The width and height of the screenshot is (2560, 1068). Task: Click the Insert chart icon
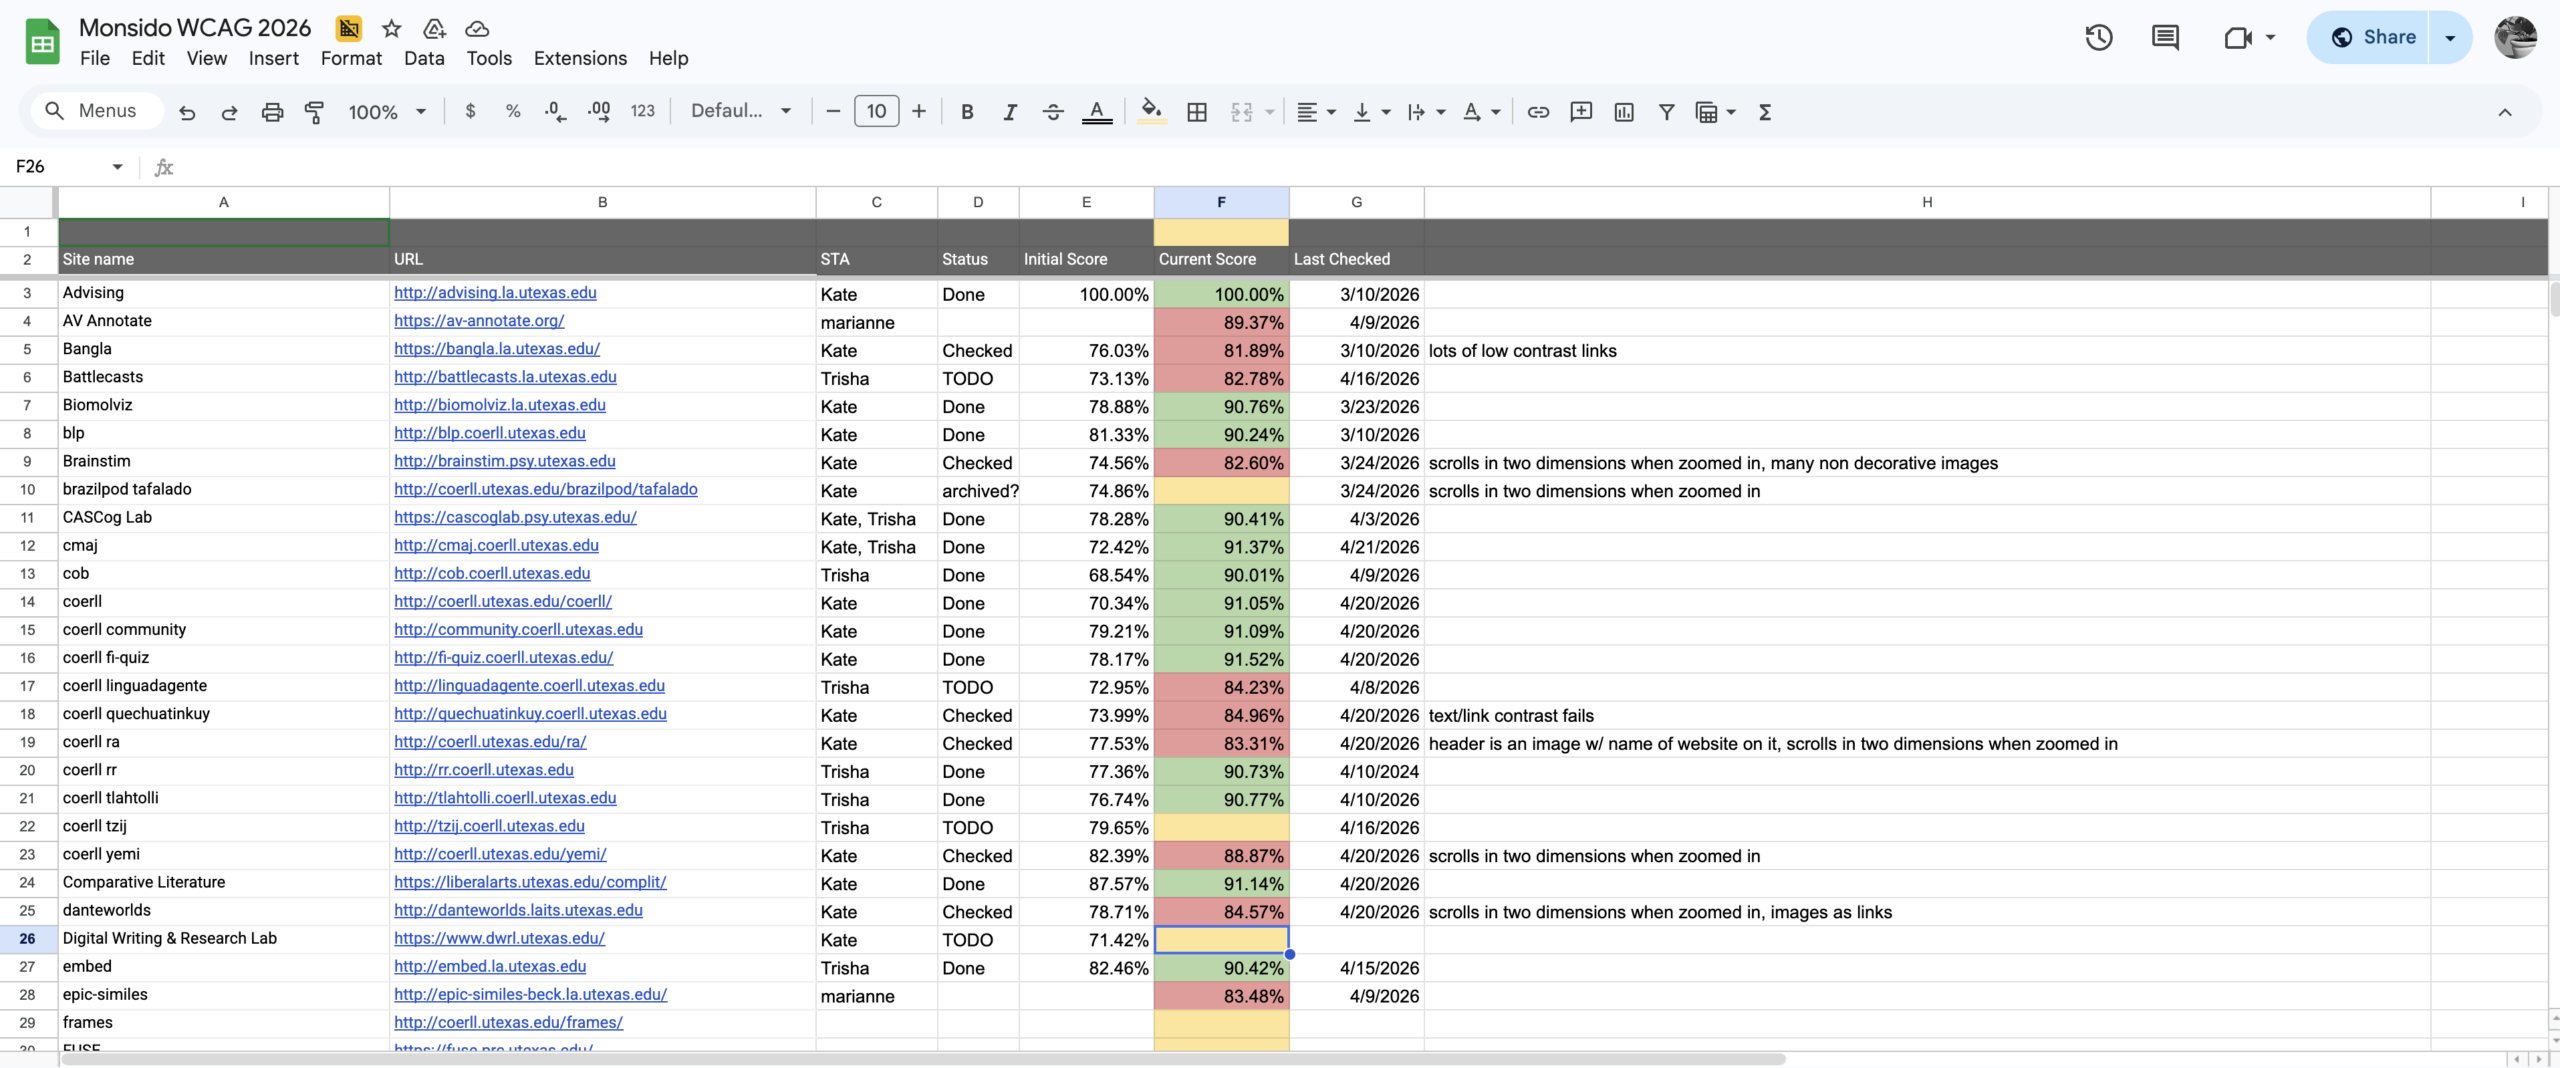coord(1624,112)
